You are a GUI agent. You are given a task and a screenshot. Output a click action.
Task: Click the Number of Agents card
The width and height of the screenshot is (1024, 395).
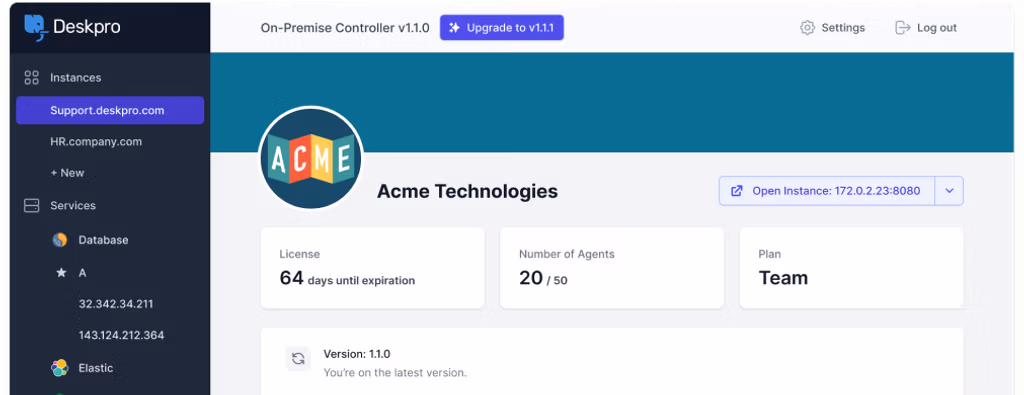pos(612,268)
